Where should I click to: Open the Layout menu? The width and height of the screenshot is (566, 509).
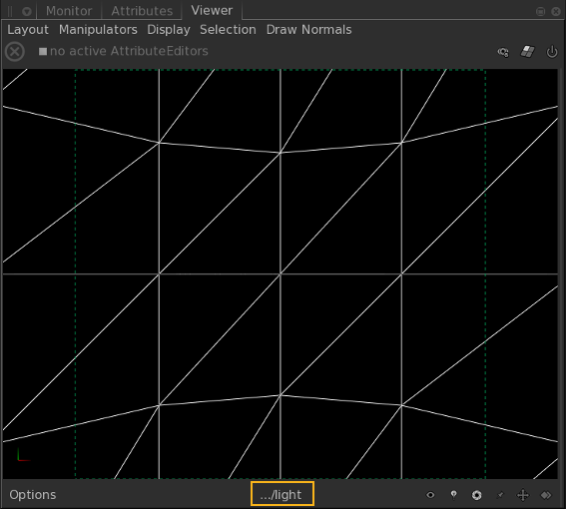[x=28, y=30]
